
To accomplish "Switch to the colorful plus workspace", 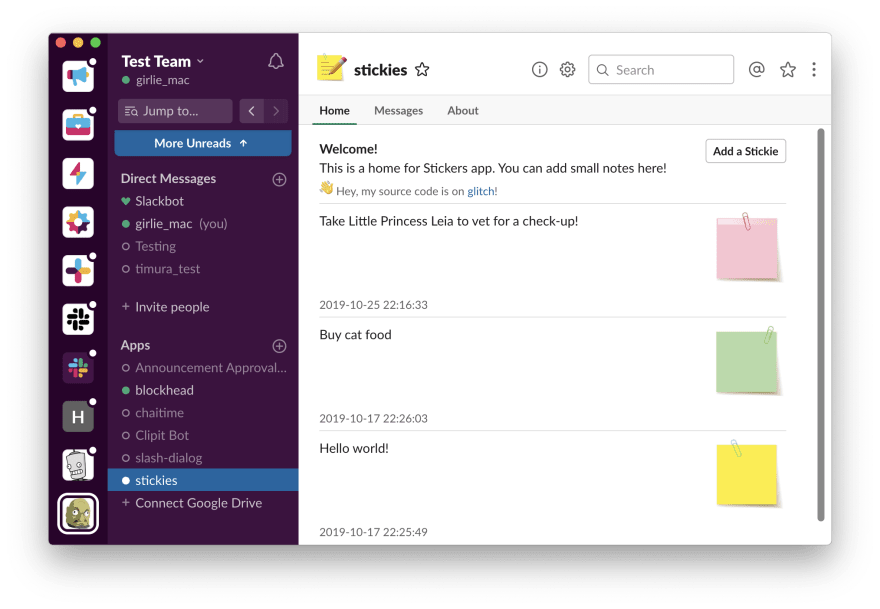I will (x=78, y=271).
